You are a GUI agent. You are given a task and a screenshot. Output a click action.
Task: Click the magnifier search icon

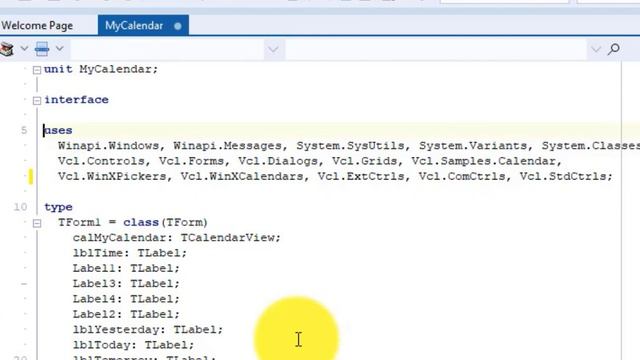tap(613, 49)
